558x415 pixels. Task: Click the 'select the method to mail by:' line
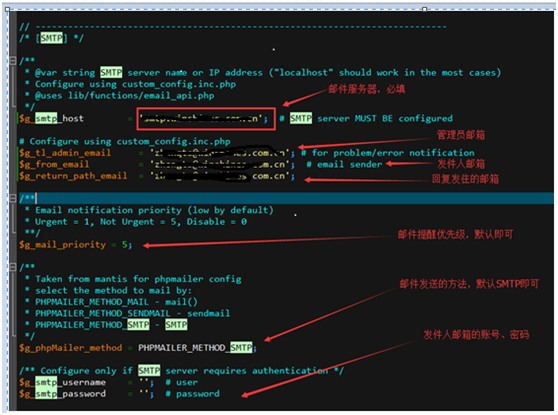tap(109, 290)
